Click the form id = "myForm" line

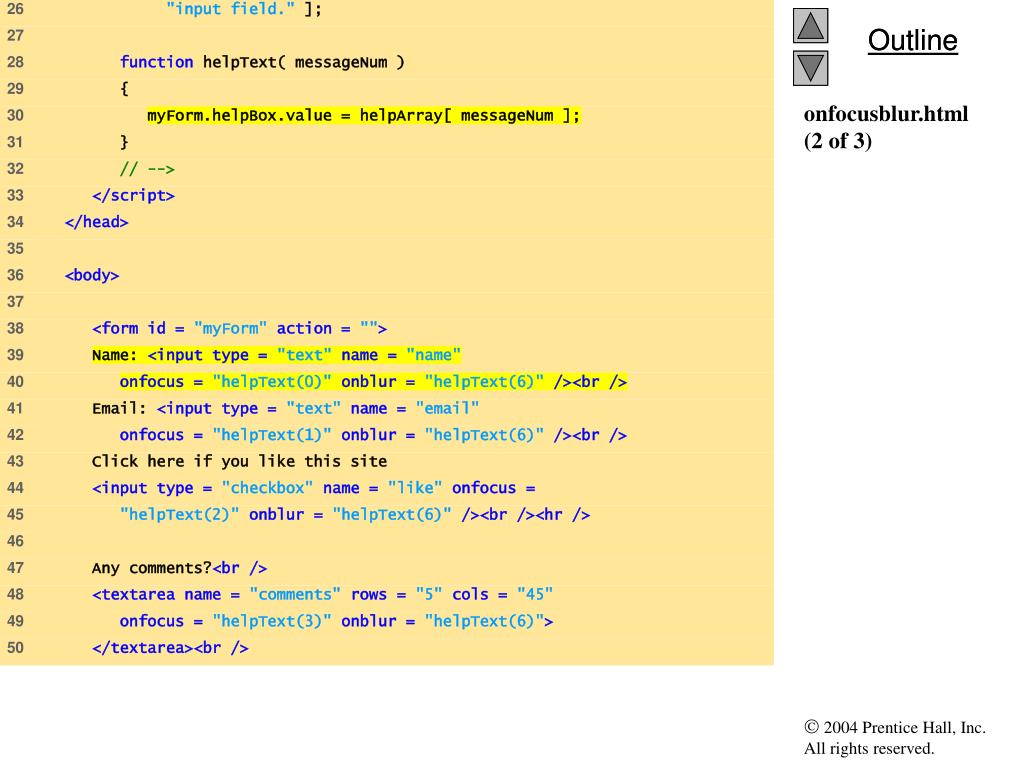pyautogui.click(x=239, y=328)
